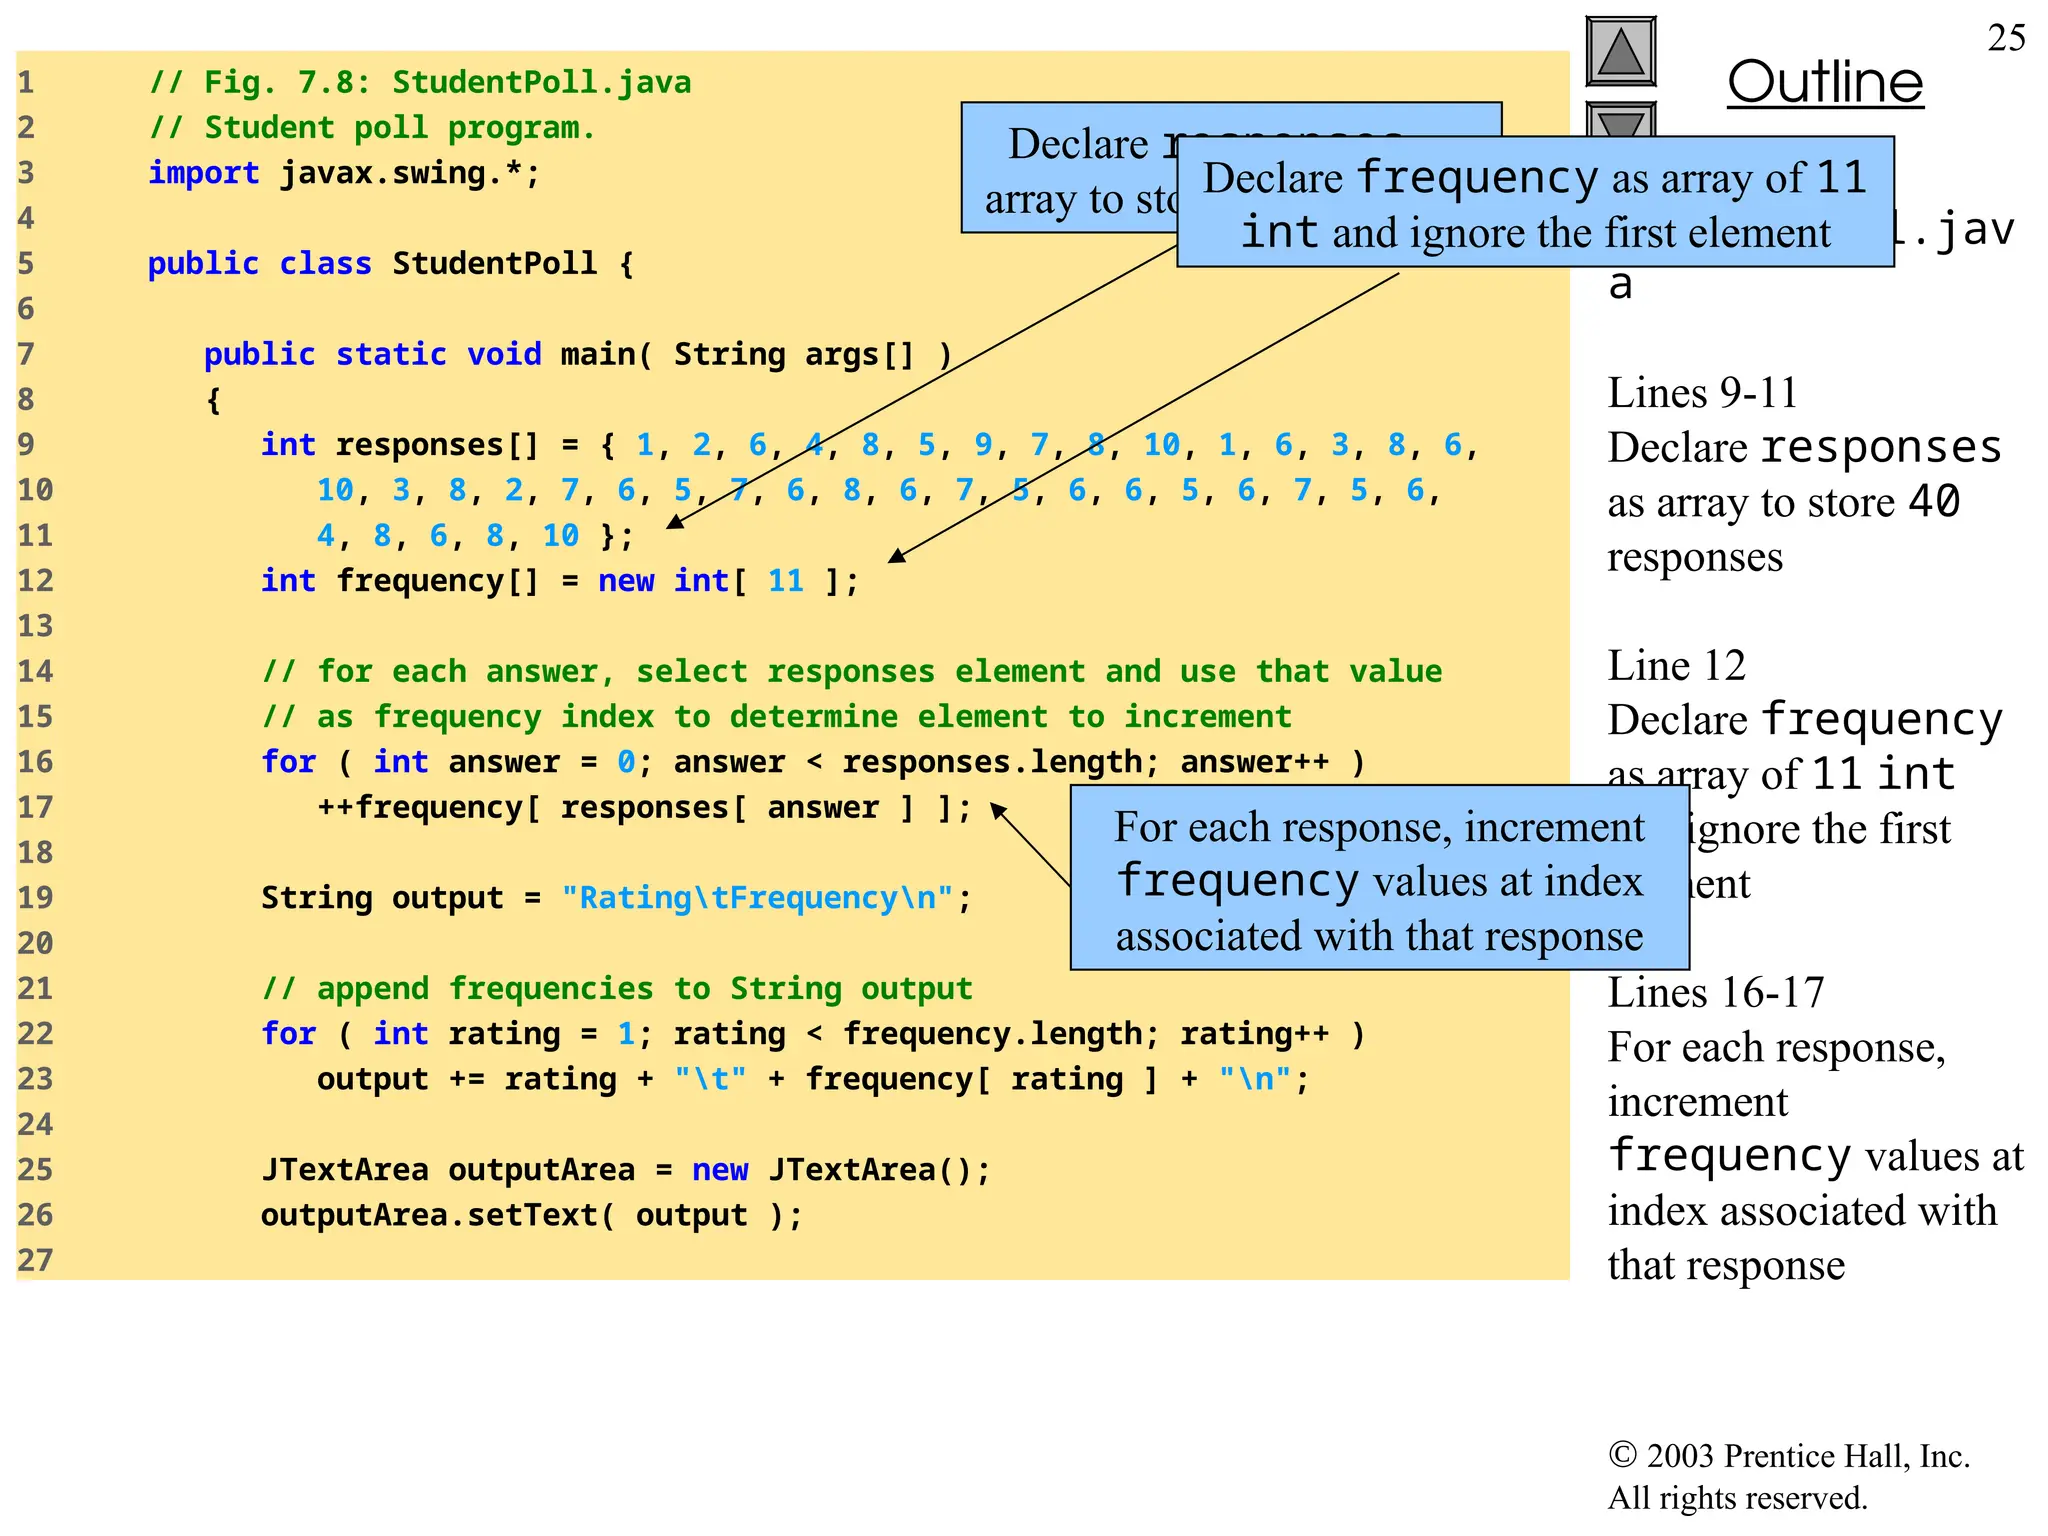Click the underlined Outline heading
The height and width of the screenshot is (1536, 2048).
coord(1824,82)
